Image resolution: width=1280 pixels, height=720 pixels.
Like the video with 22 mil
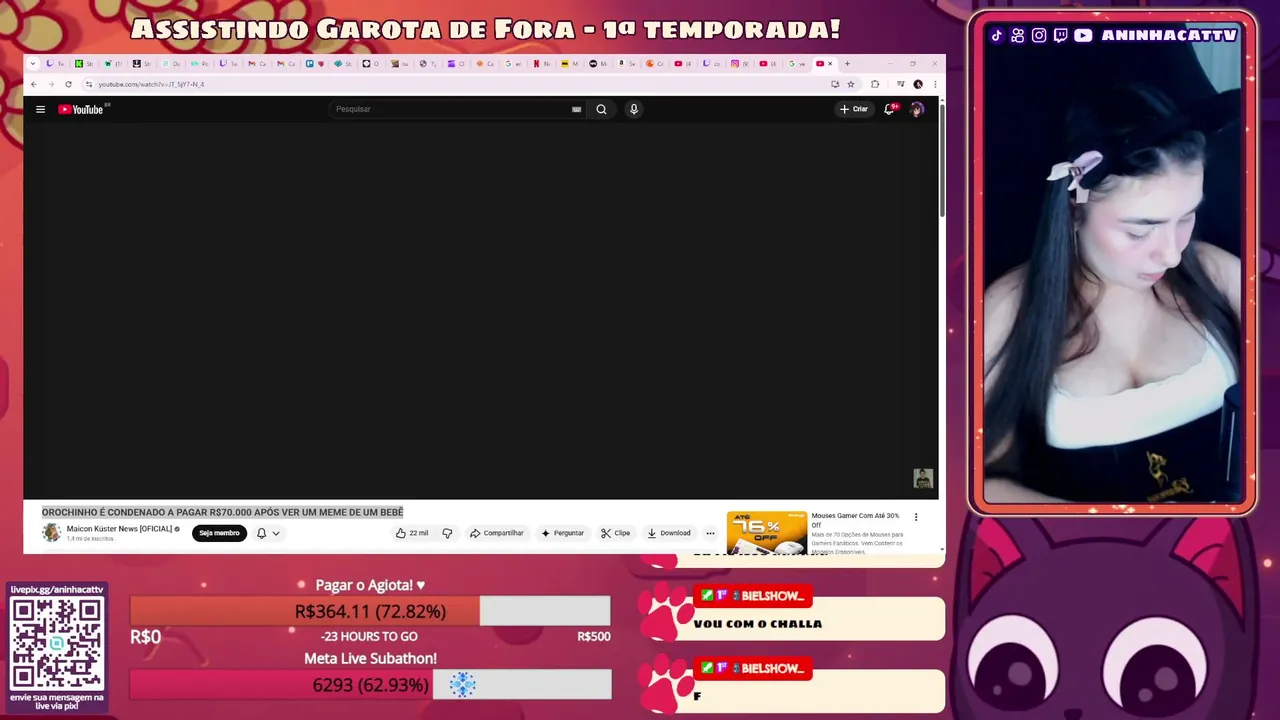(411, 533)
